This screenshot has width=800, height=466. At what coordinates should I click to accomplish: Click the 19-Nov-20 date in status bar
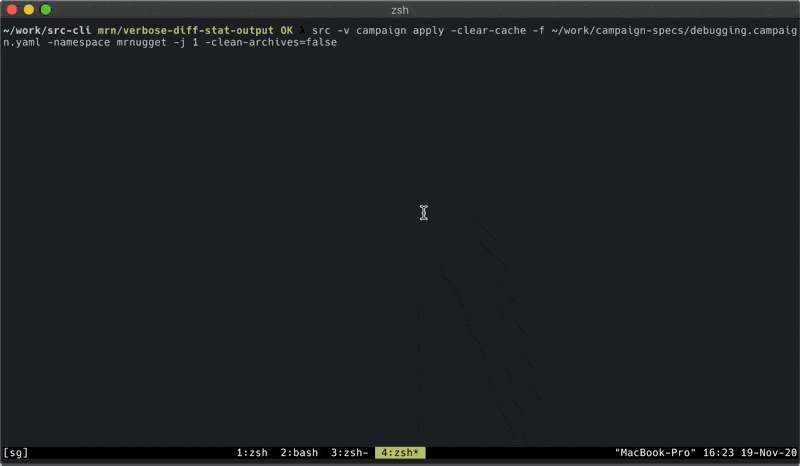tap(768, 453)
